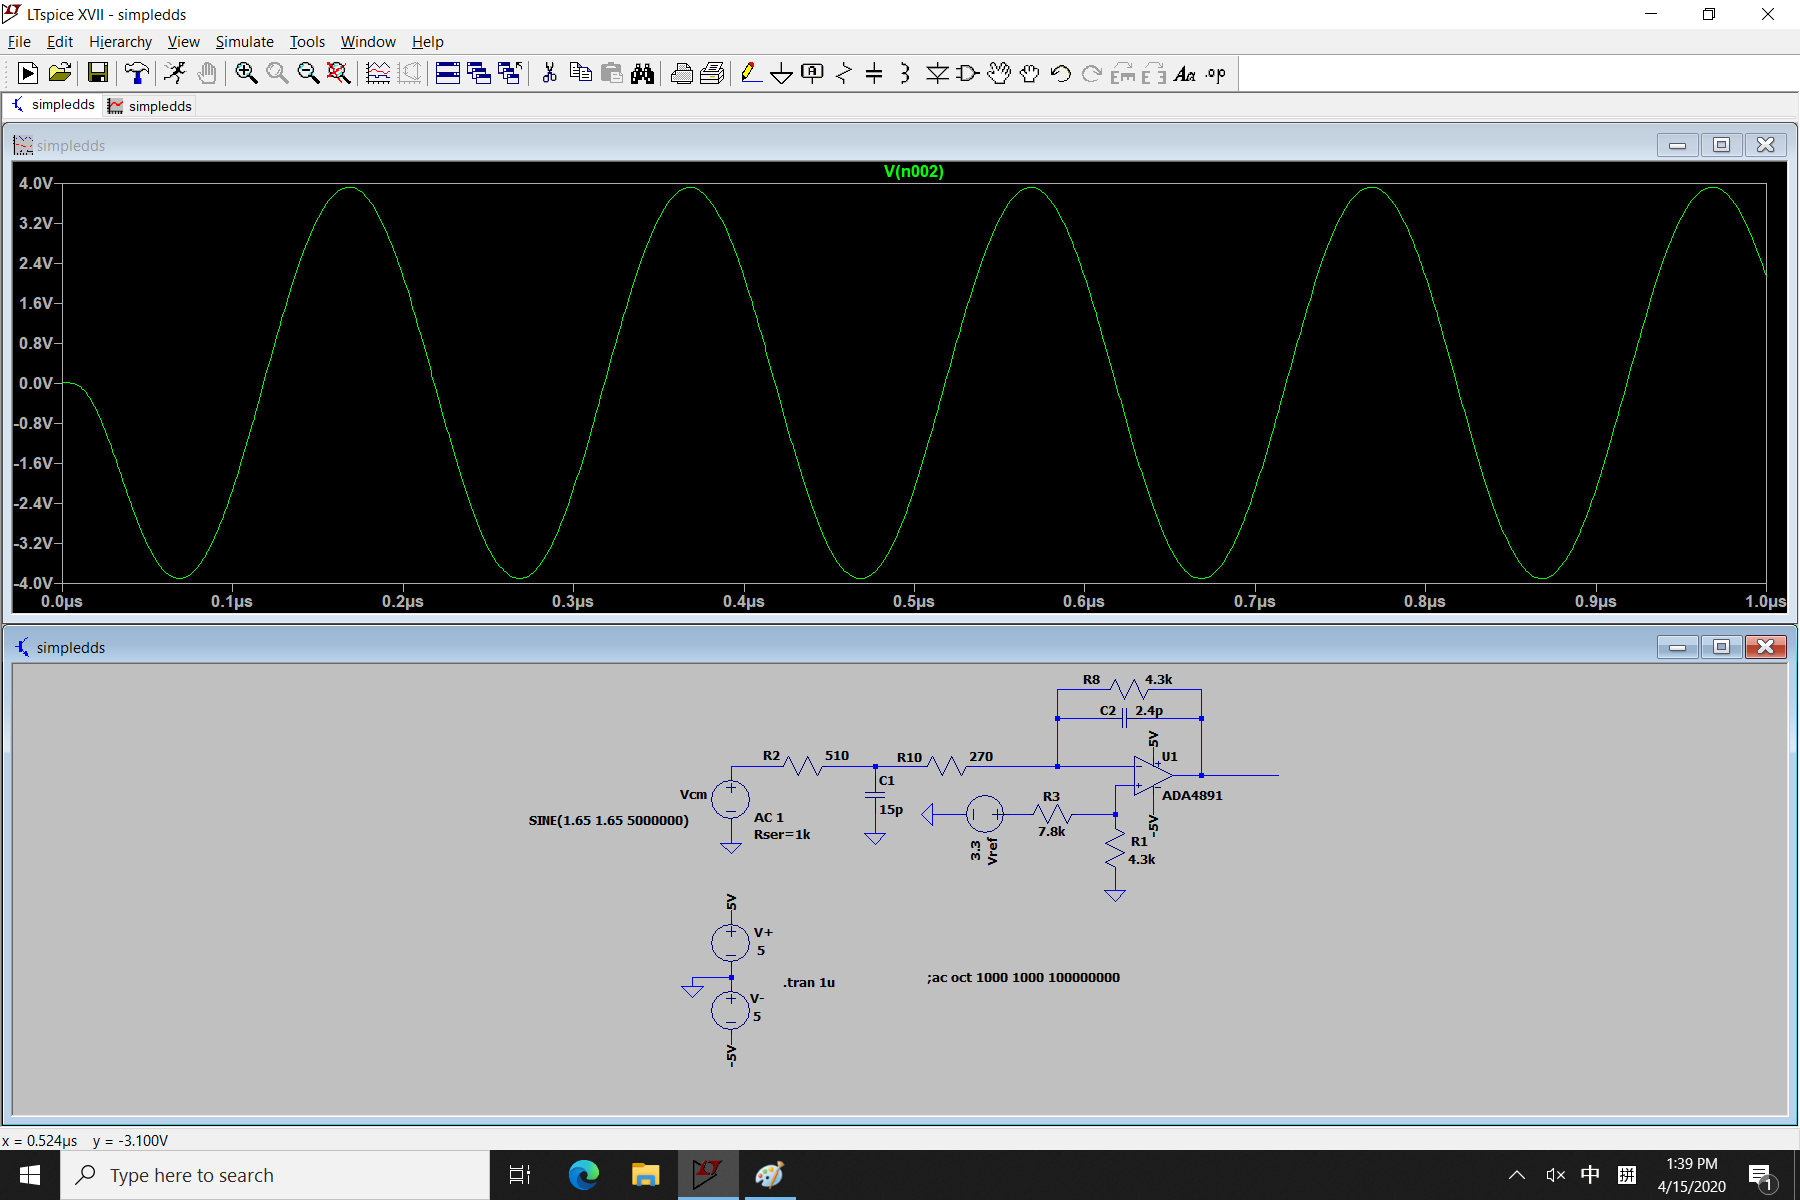Viewport: 1800px width, 1200px height.
Task: Click the Print icon
Action: [x=681, y=73]
